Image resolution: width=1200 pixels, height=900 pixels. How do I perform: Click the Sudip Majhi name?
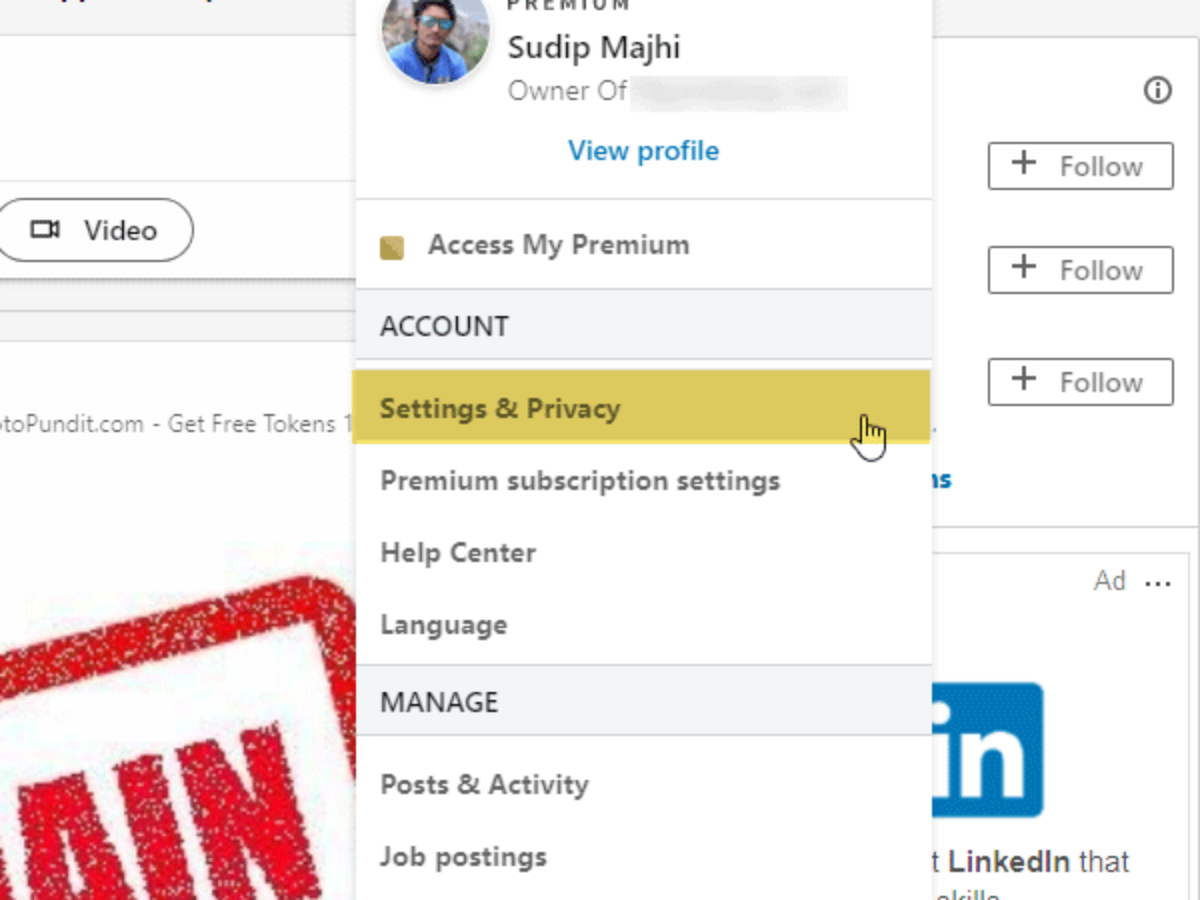click(594, 47)
